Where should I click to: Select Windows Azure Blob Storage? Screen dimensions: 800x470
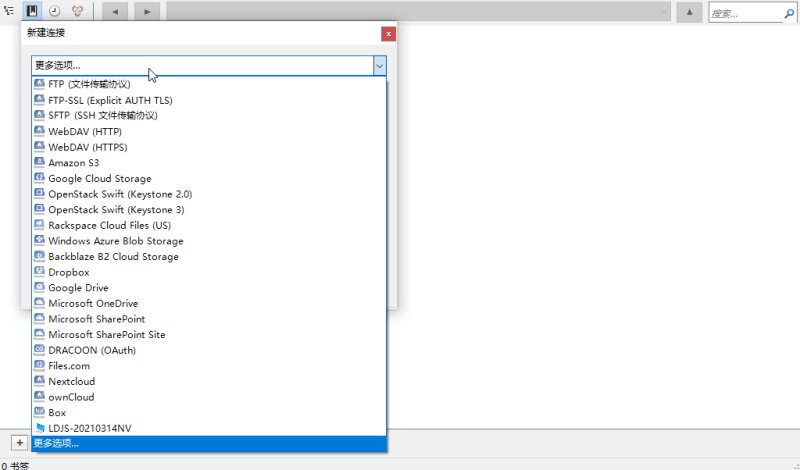tap(209, 241)
